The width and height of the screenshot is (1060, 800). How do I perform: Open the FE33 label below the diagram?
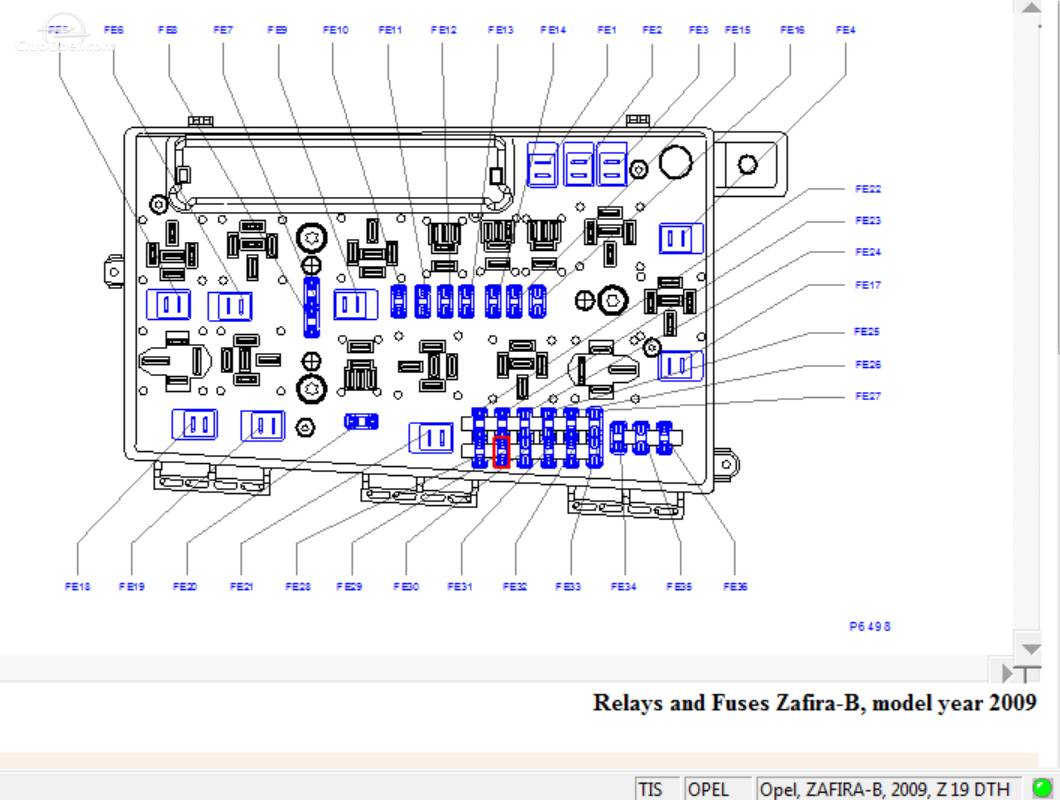pos(568,586)
